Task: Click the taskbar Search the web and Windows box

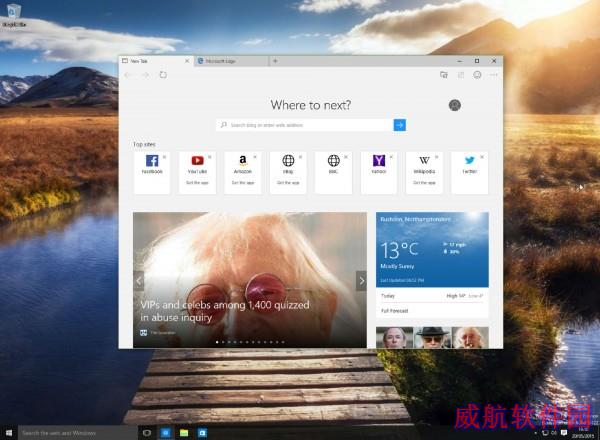Action: coord(78,433)
